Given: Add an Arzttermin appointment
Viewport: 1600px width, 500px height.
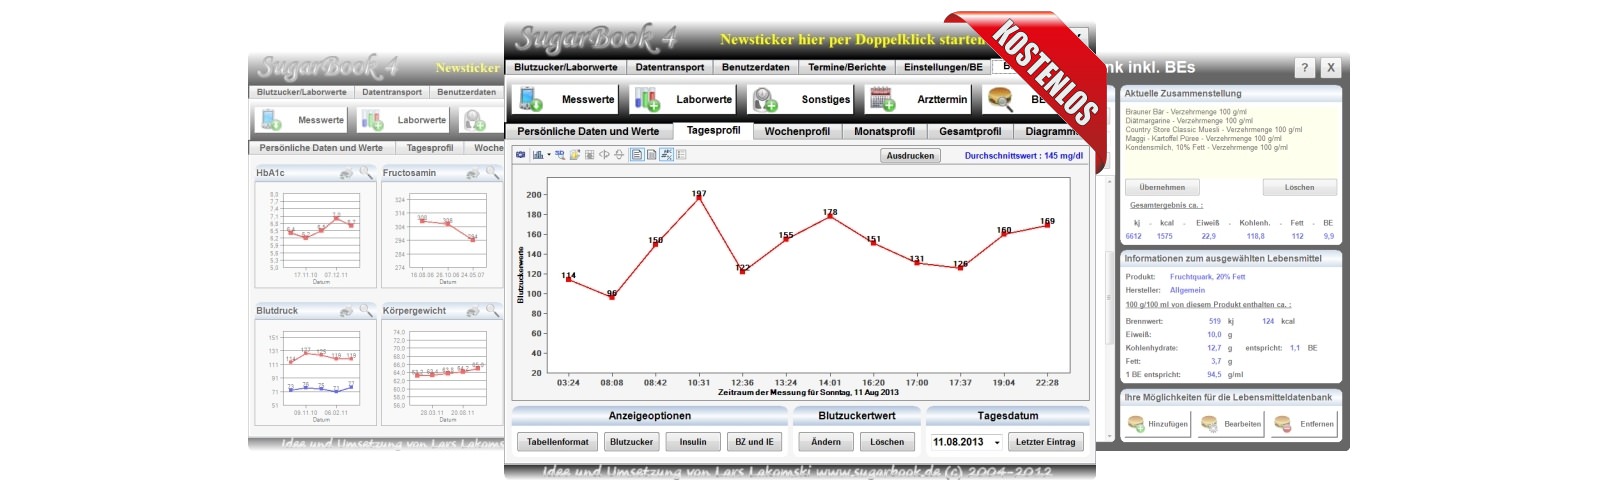Looking at the screenshot, I should (x=917, y=99).
